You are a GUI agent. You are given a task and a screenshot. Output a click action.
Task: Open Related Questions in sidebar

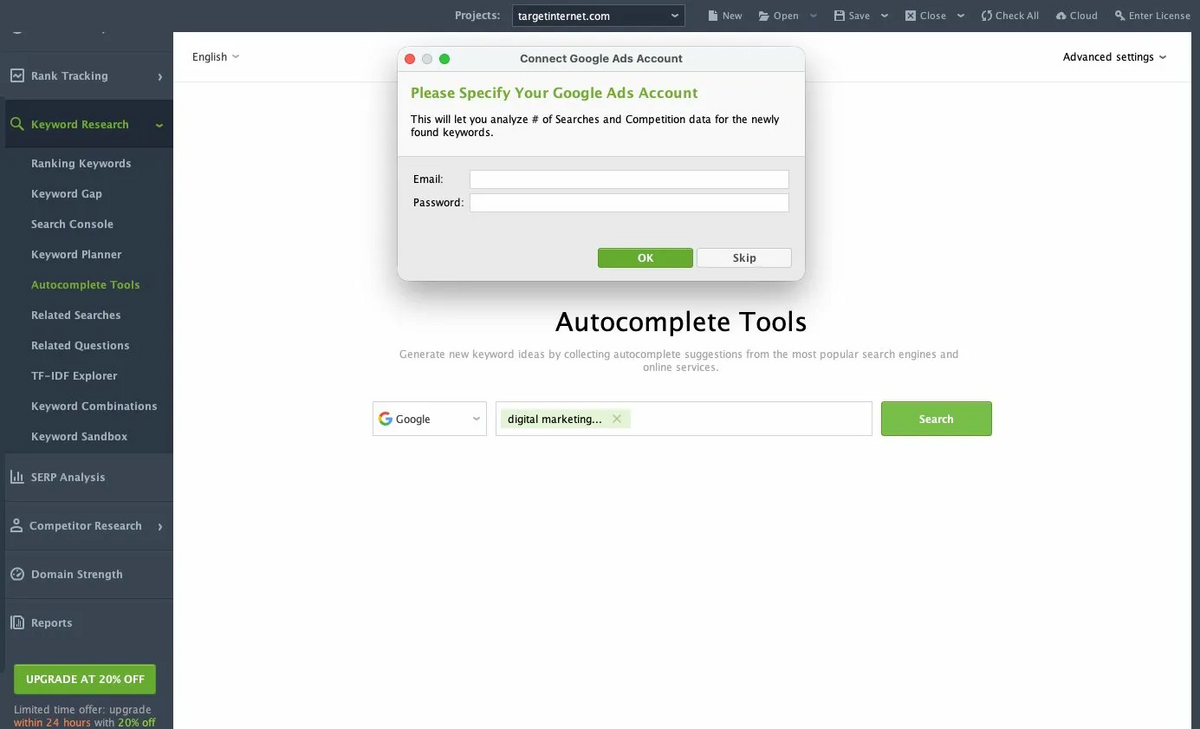(x=80, y=345)
